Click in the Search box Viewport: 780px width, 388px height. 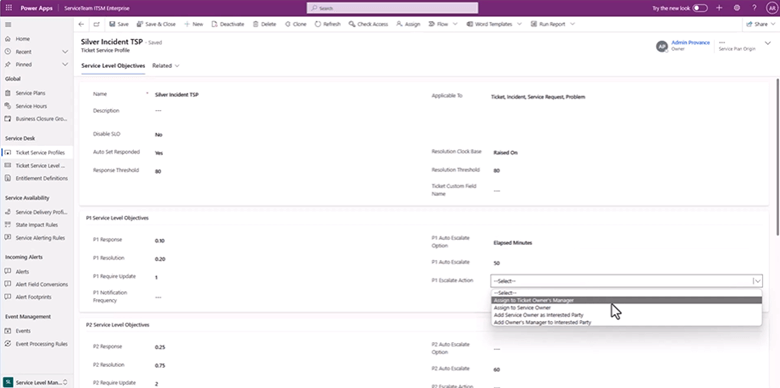click(392, 8)
